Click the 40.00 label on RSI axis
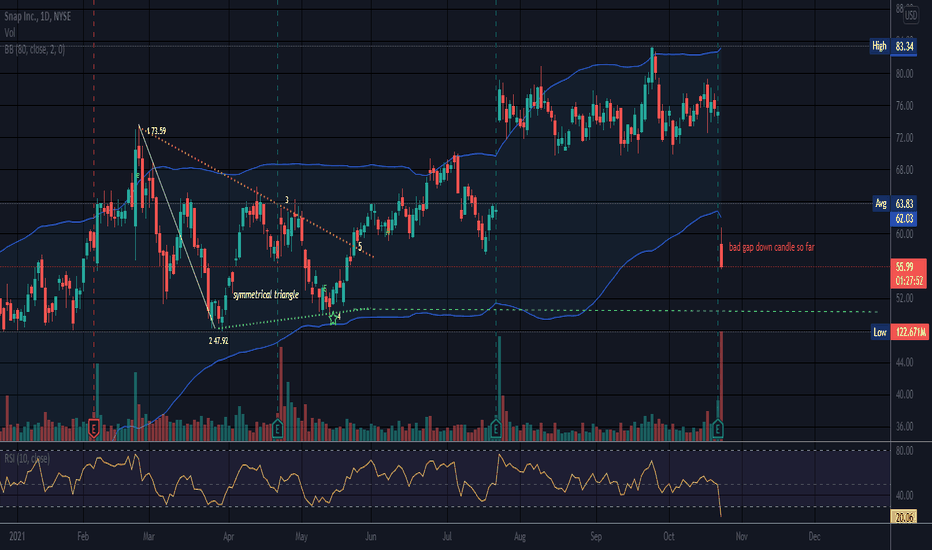Viewport: 932px width, 550px height. tap(904, 495)
